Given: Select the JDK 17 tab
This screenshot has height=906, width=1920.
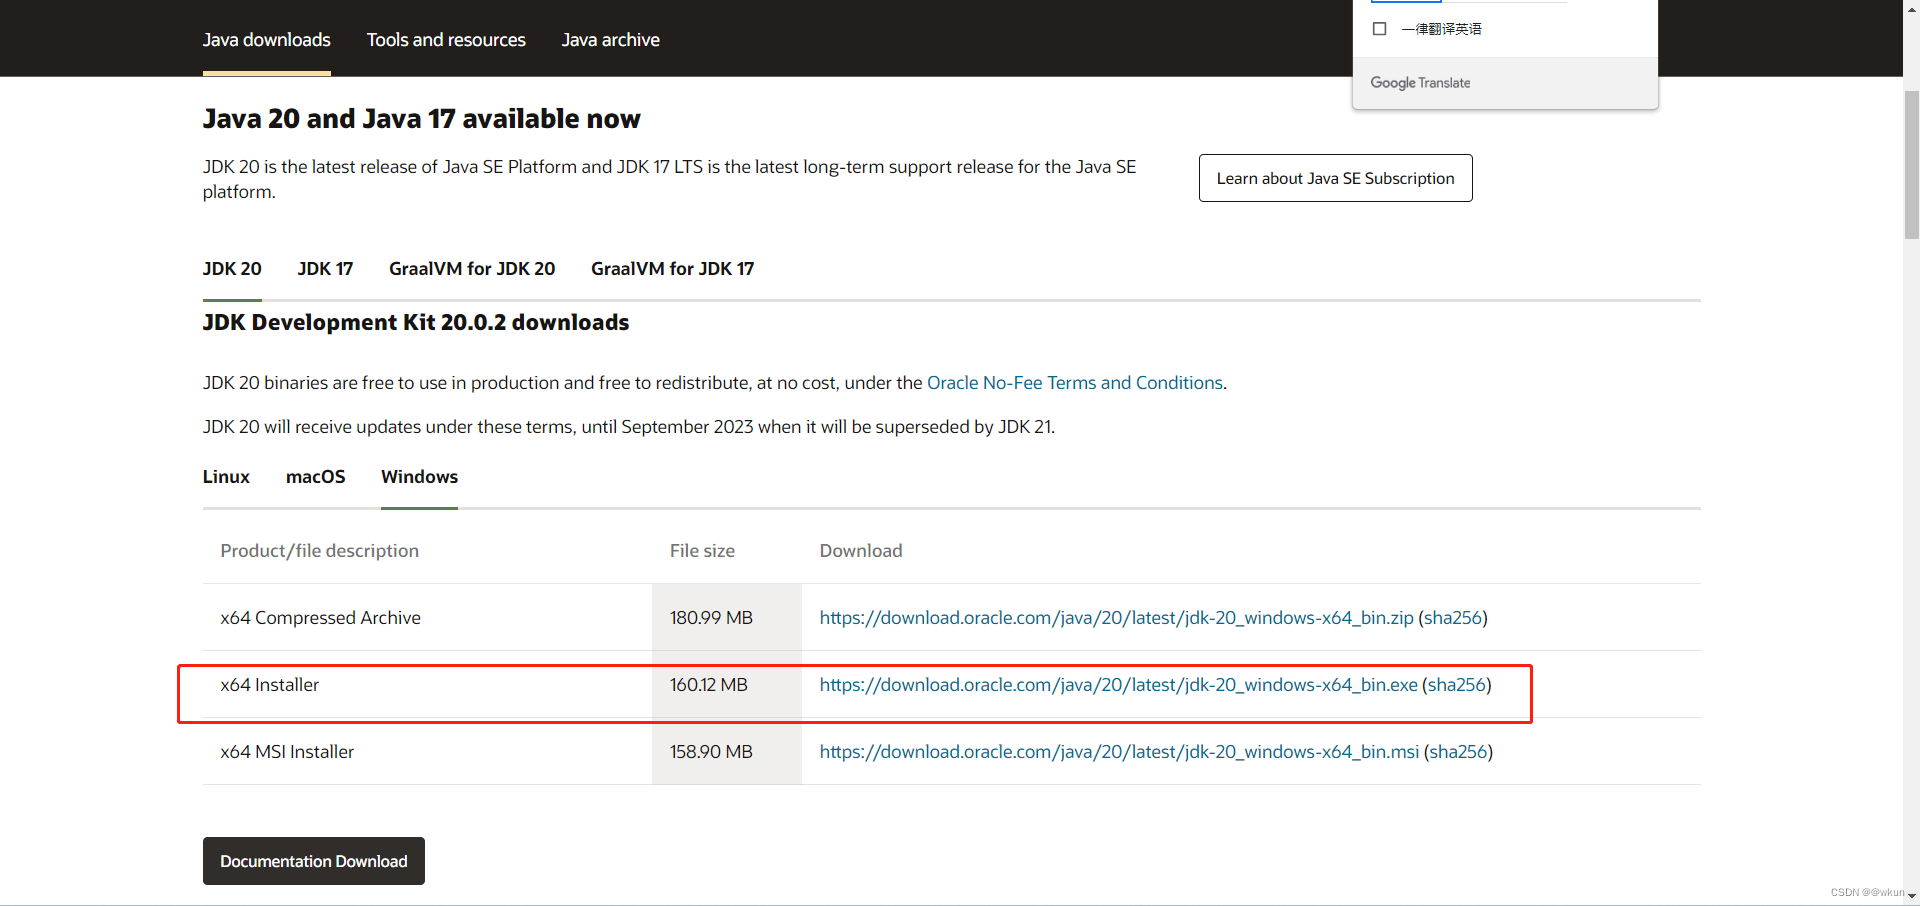Looking at the screenshot, I should coord(325,269).
